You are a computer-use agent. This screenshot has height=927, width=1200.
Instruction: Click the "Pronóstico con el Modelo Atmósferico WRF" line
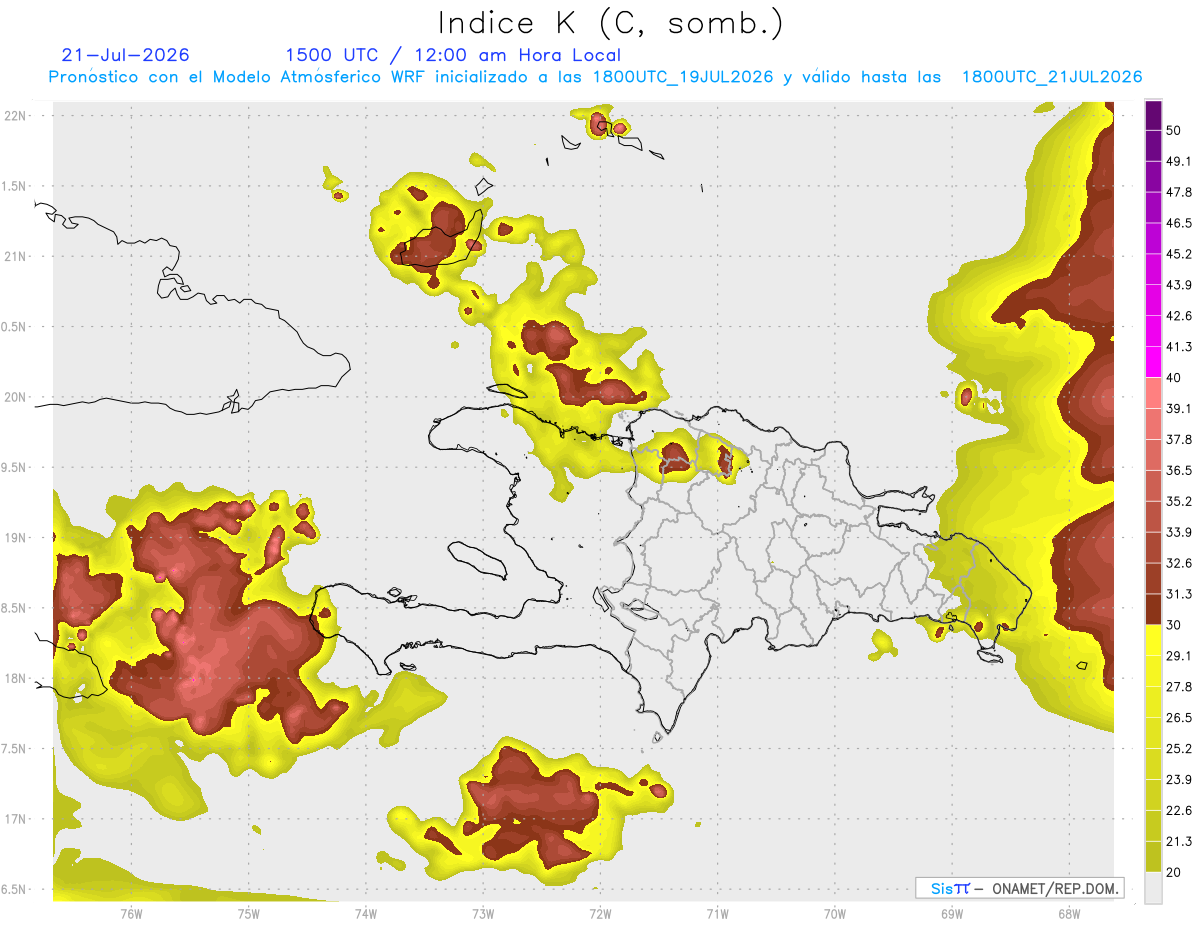pyautogui.click(x=595, y=77)
